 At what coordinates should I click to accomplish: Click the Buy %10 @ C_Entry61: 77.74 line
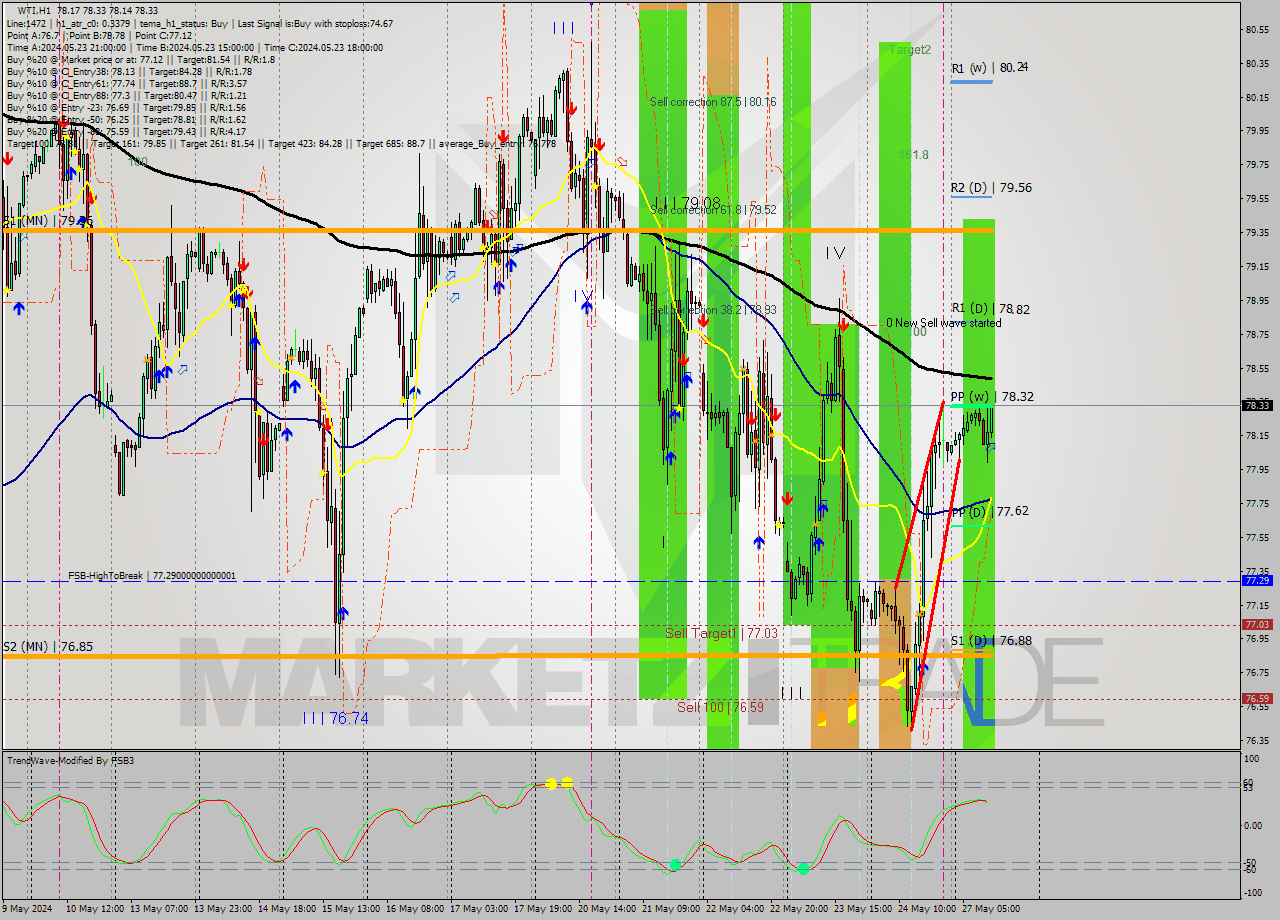tap(127, 83)
